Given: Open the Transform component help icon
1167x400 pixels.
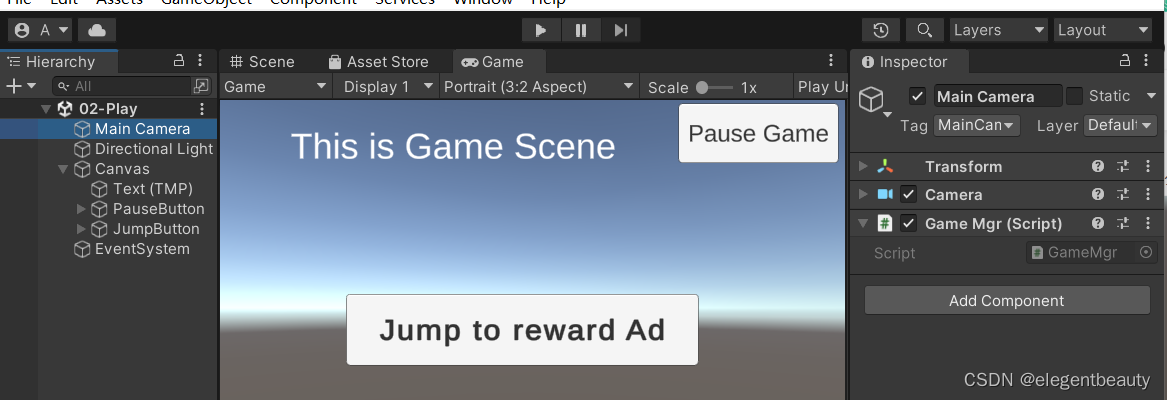Looking at the screenshot, I should 1098,166.
